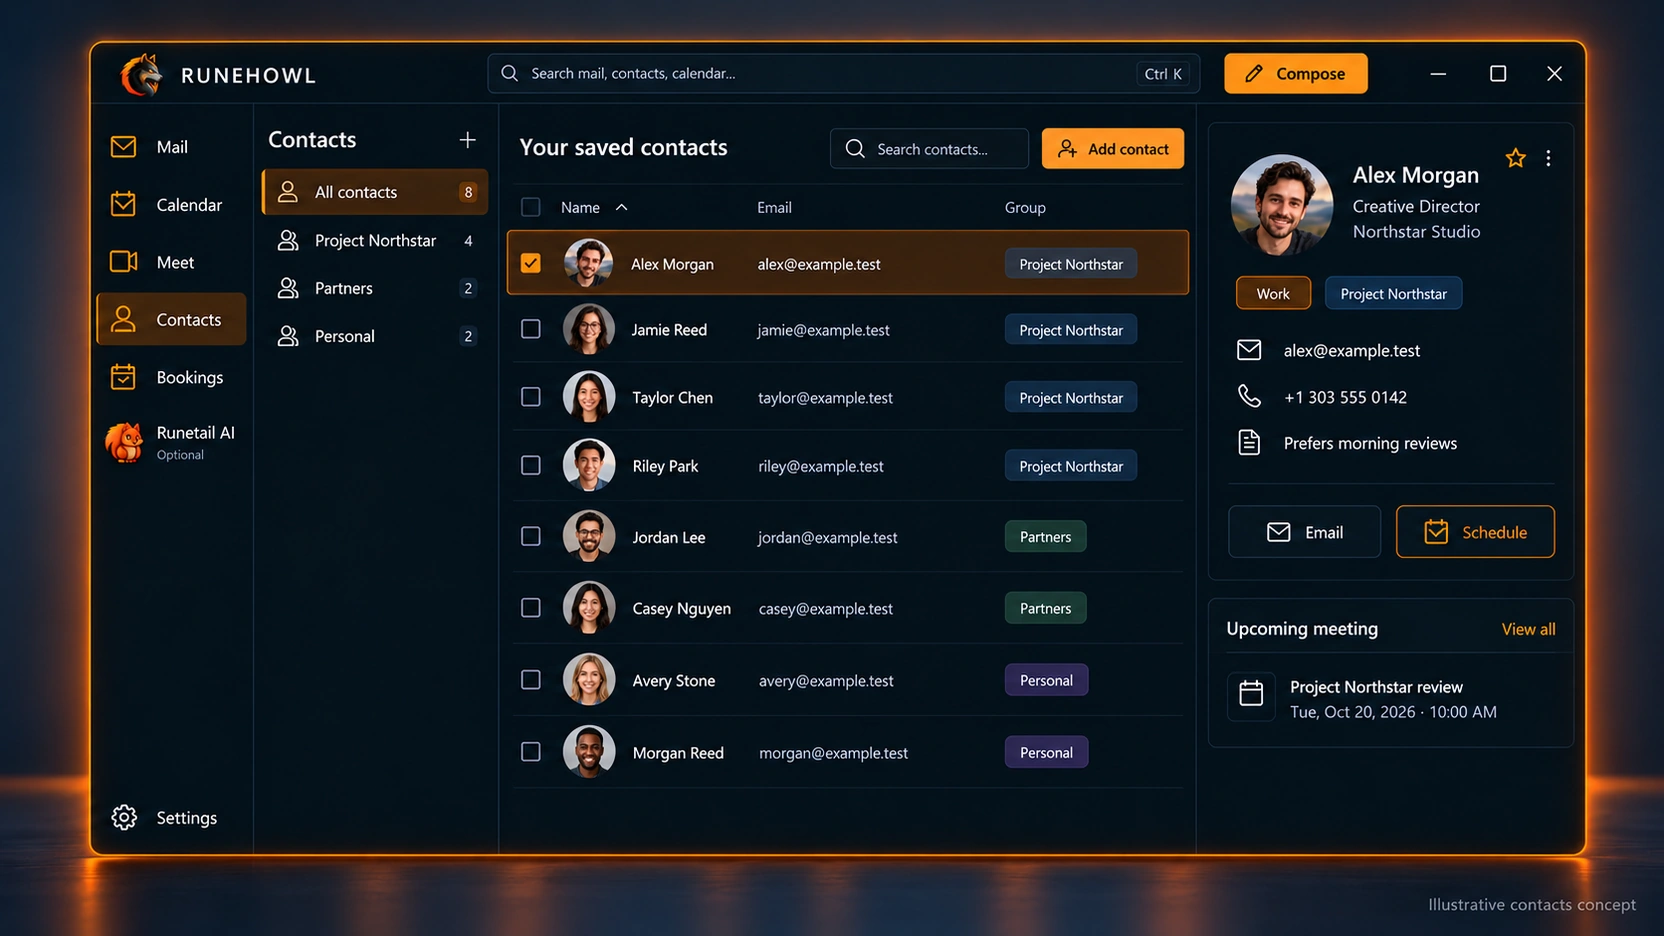Open Meet from the sidebar
The width and height of the screenshot is (1664, 936).
(171, 262)
